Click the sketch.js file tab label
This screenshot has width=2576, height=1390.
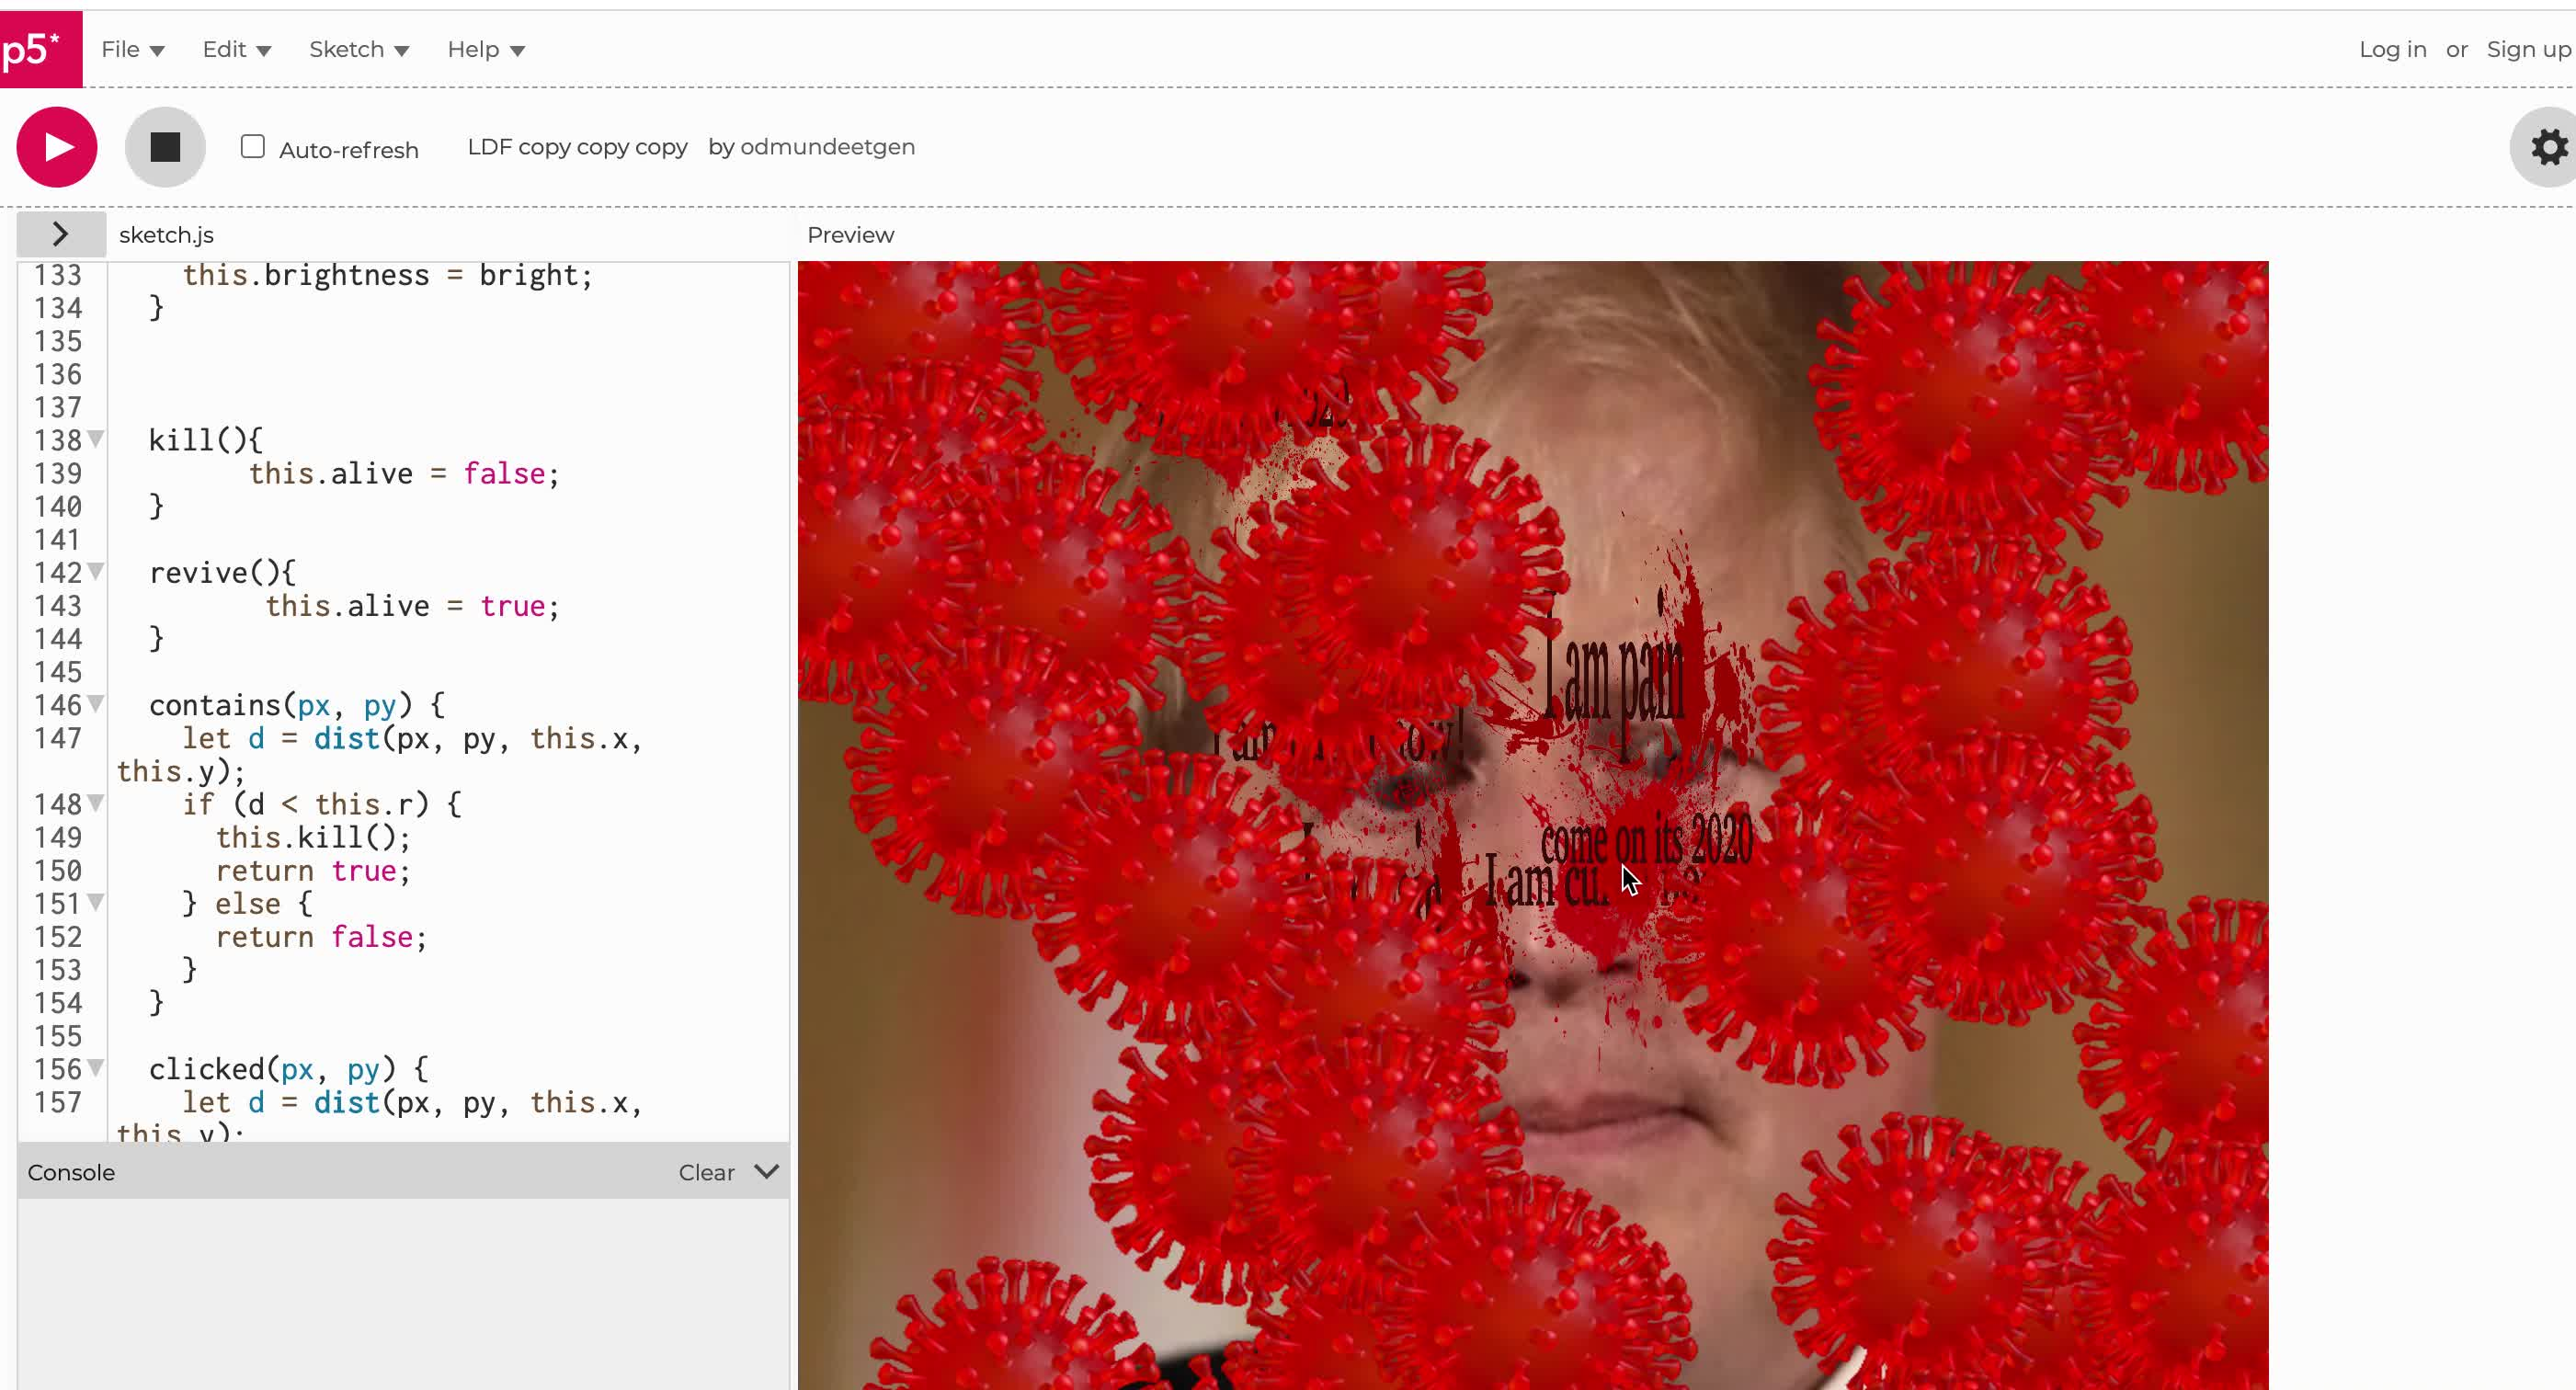click(x=166, y=235)
